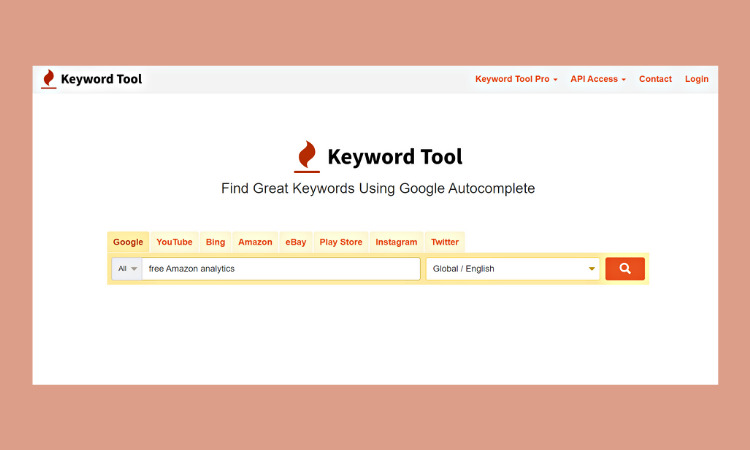Click the orange search magnifier button
The height and width of the screenshot is (450, 750).
625,269
